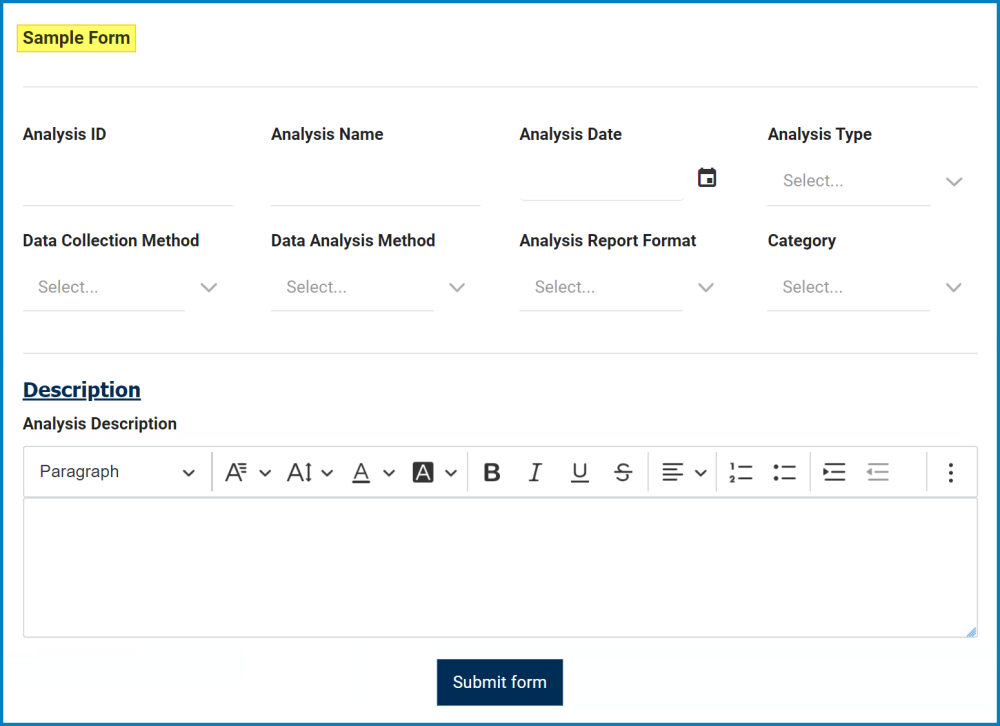1000x726 pixels.
Task: Apply bold formatting in the editor toolbar
Action: pyautogui.click(x=491, y=473)
